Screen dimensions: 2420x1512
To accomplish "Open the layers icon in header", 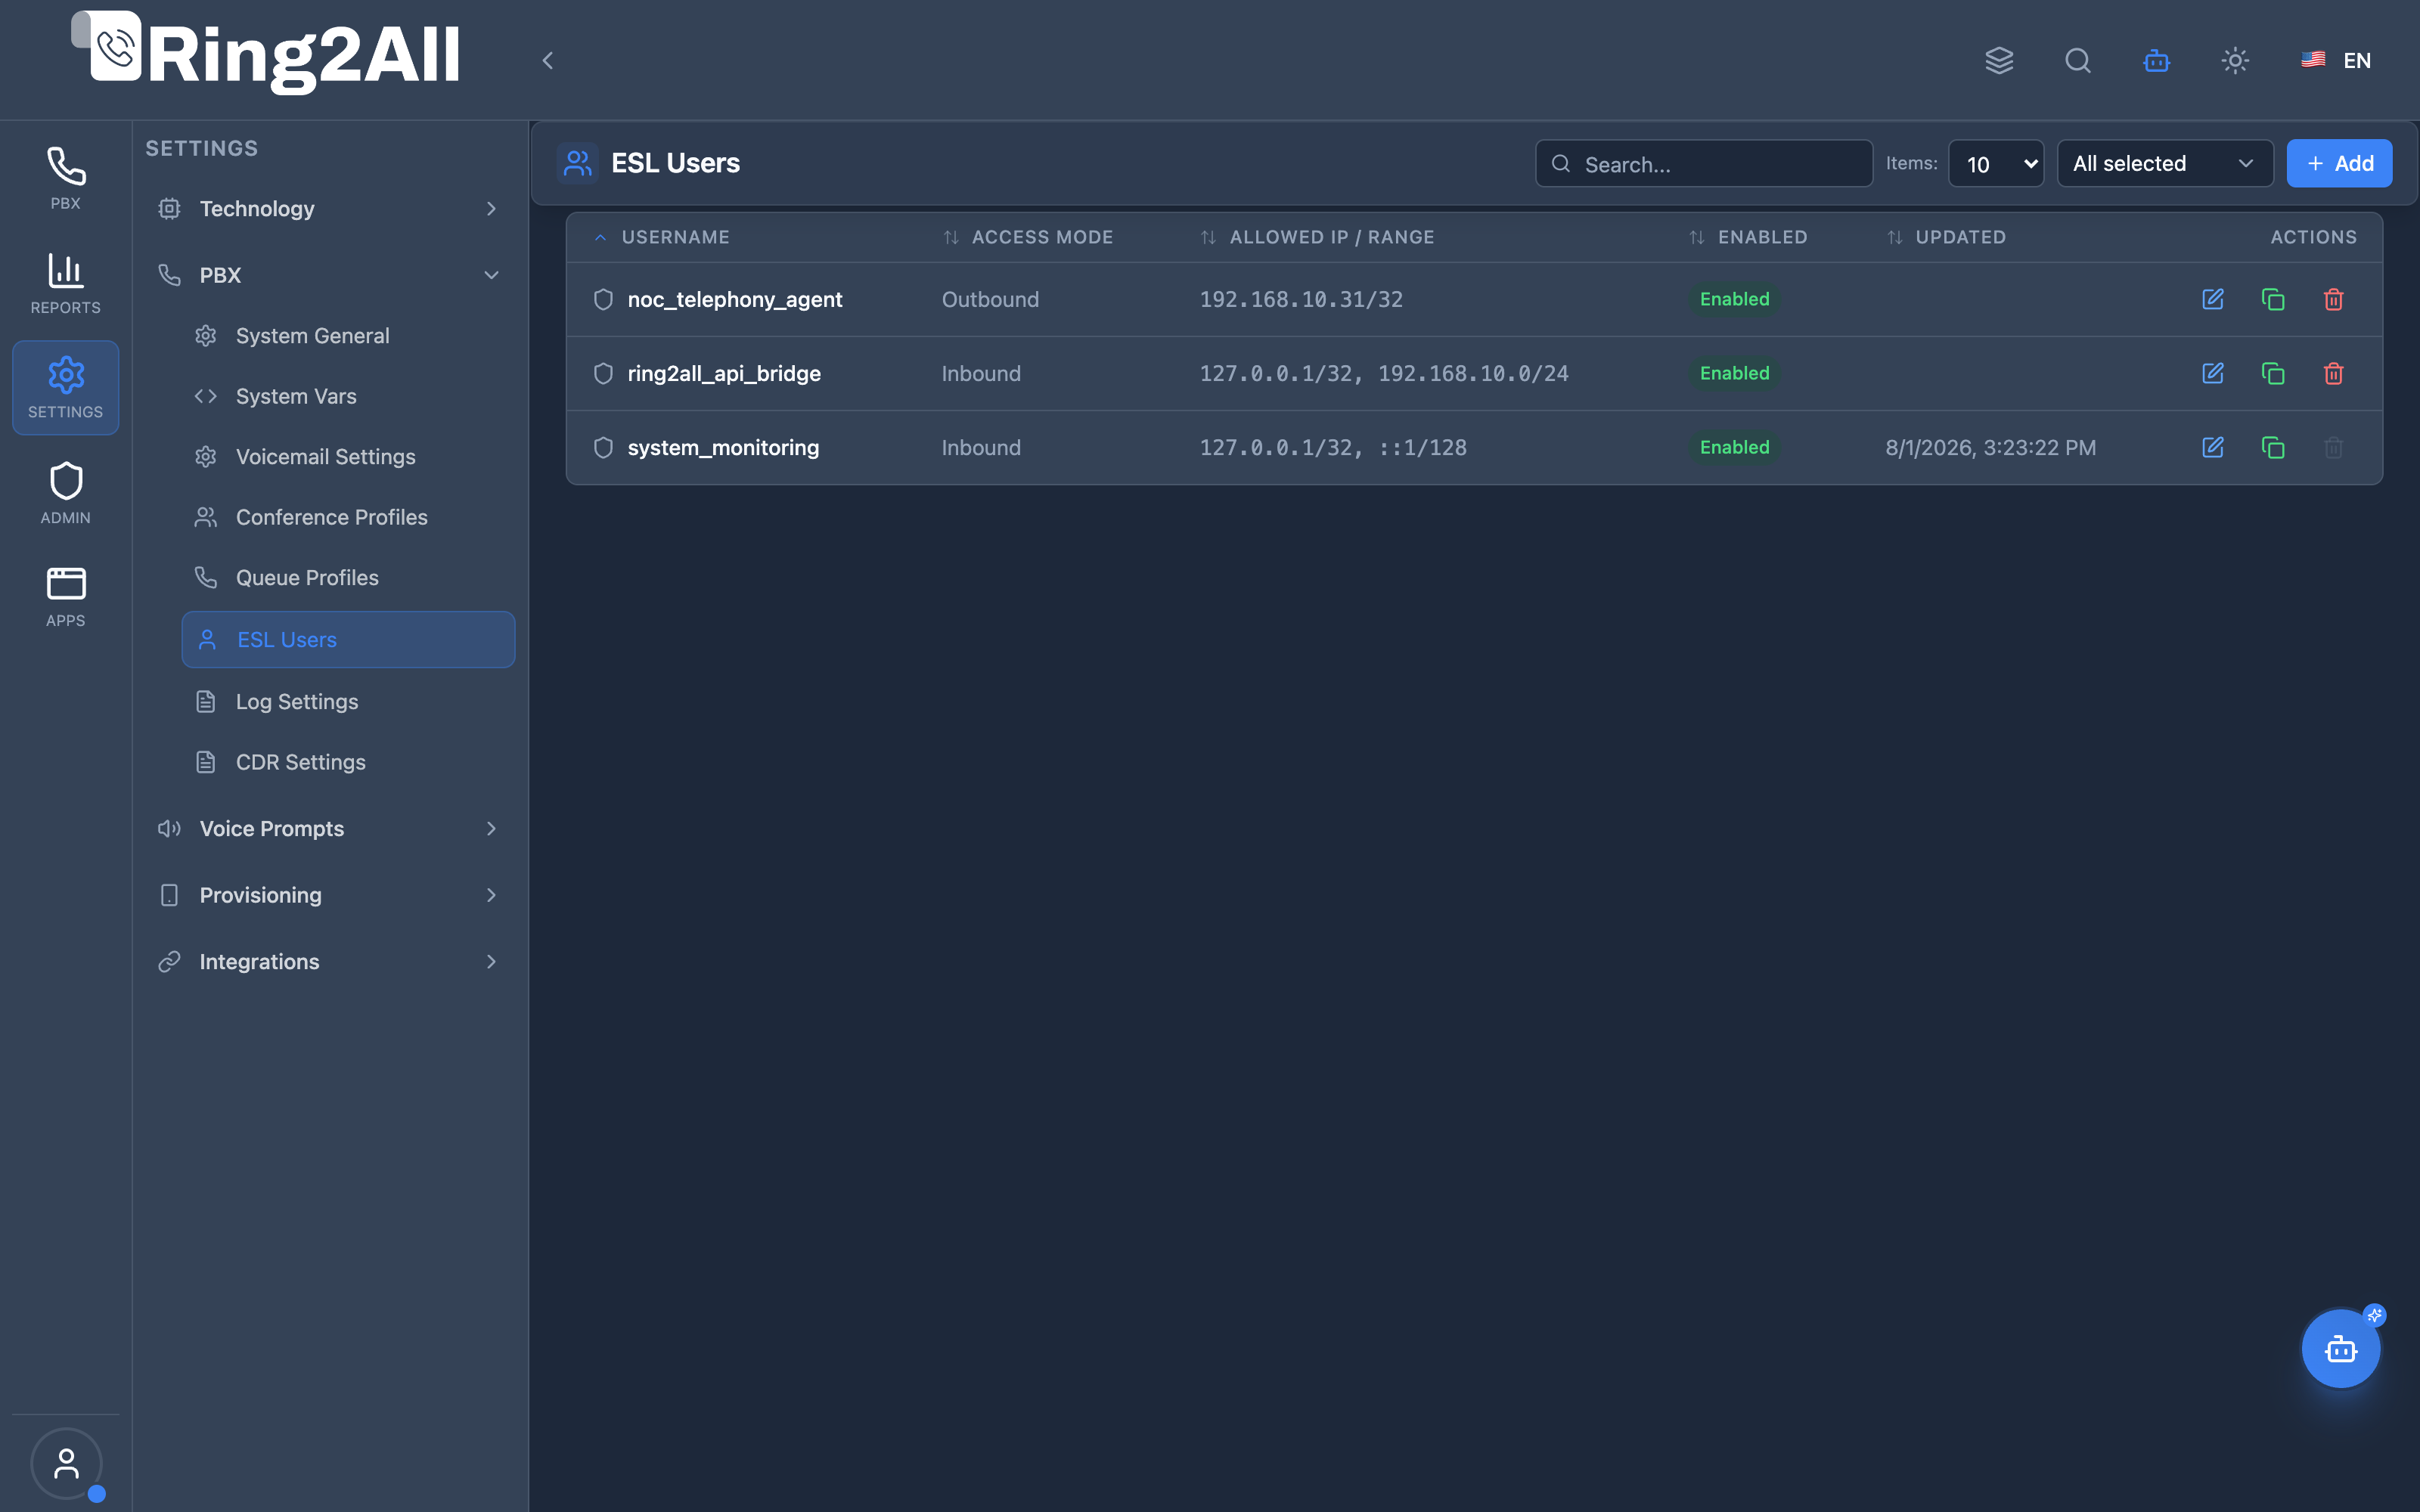I will (x=1999, y=60).
